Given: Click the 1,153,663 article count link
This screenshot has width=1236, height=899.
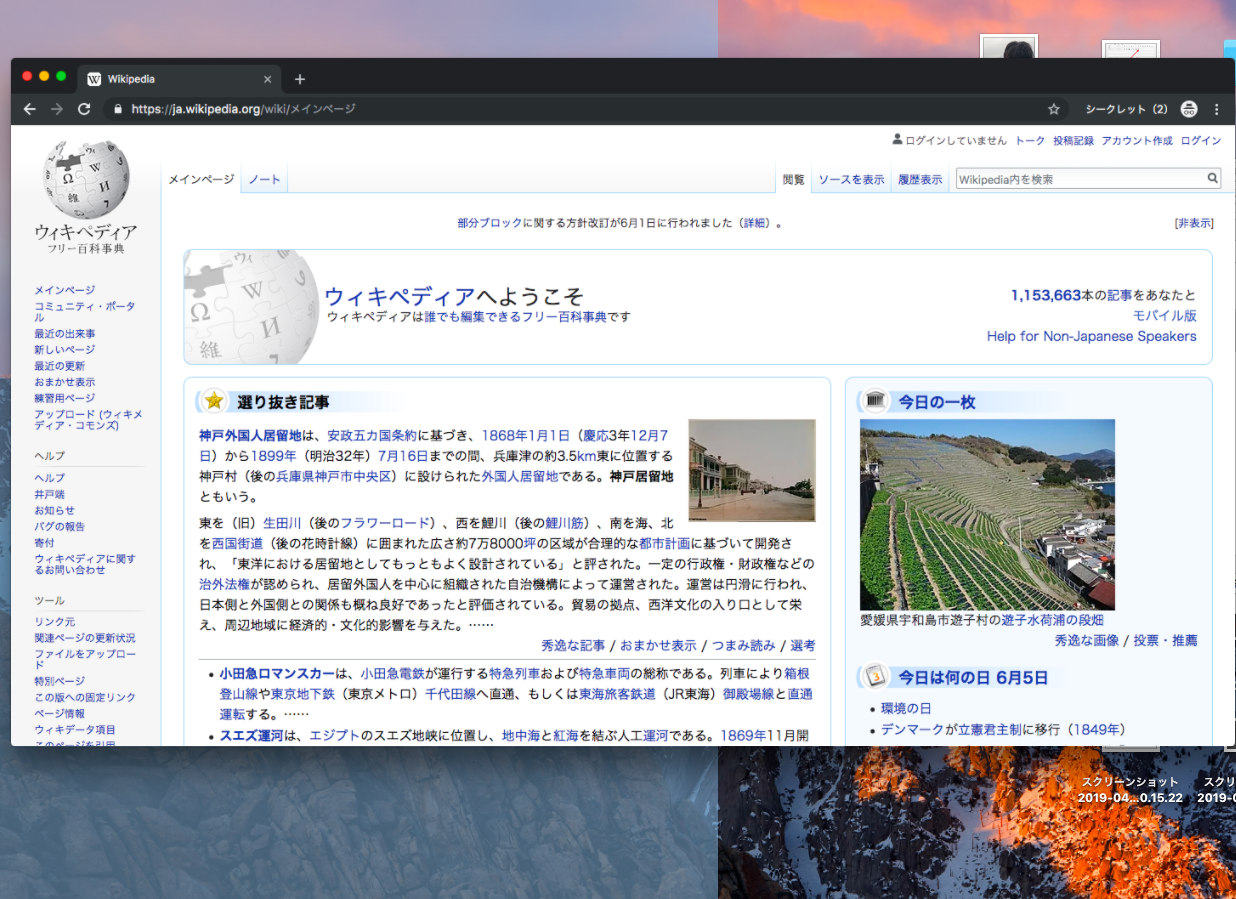Looking at the screenshot, I should point(1046,295).
